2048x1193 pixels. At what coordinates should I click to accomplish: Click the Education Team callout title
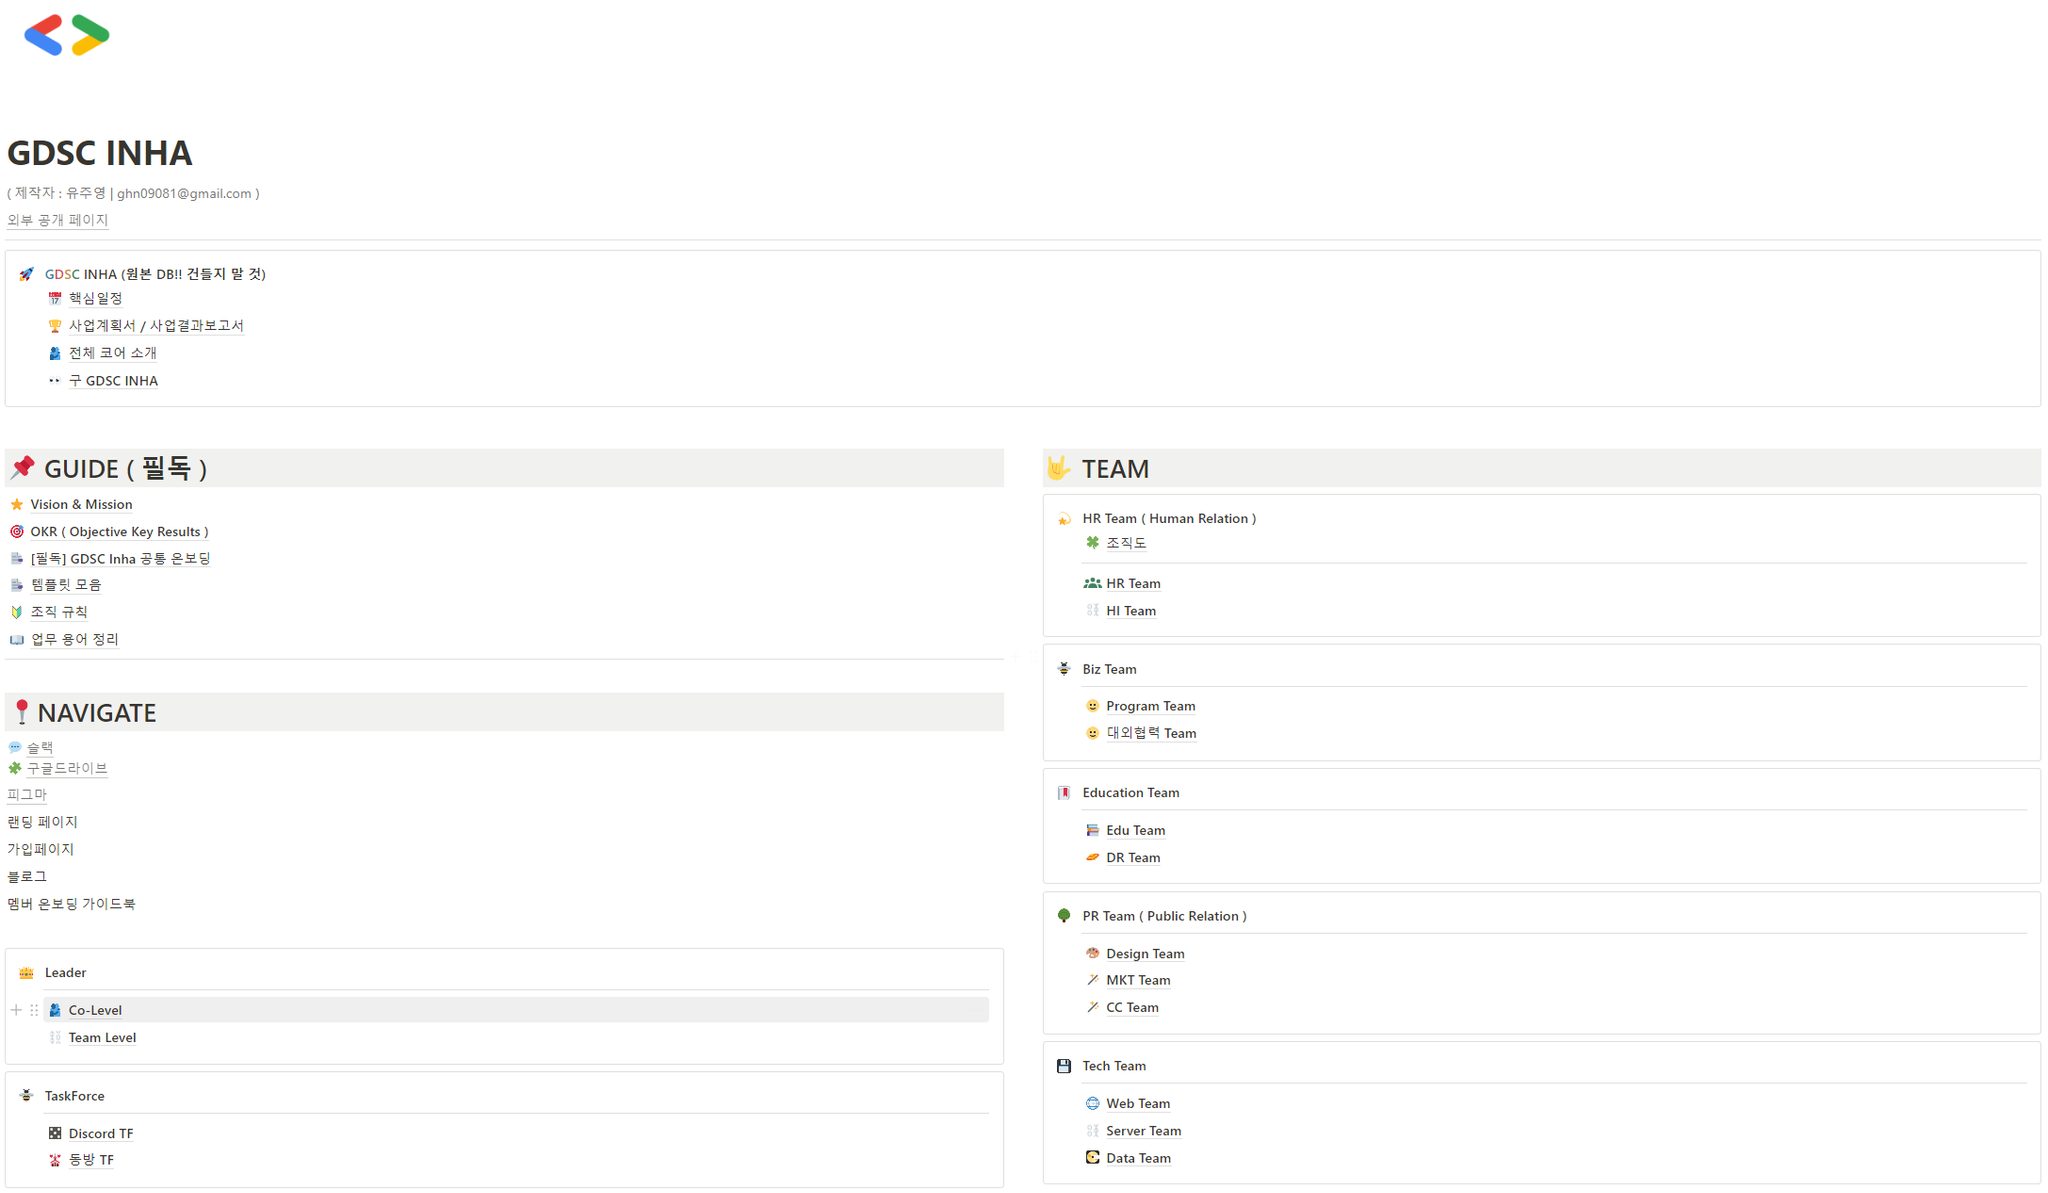click(x=1131, y=793)
